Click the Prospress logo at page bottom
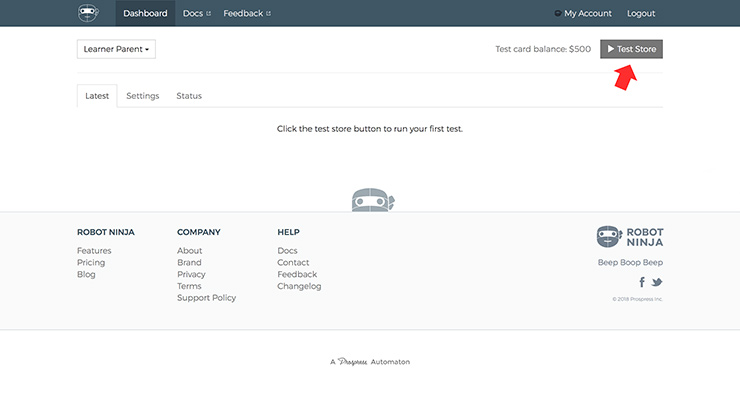740x396 pixels. (353, 362)
